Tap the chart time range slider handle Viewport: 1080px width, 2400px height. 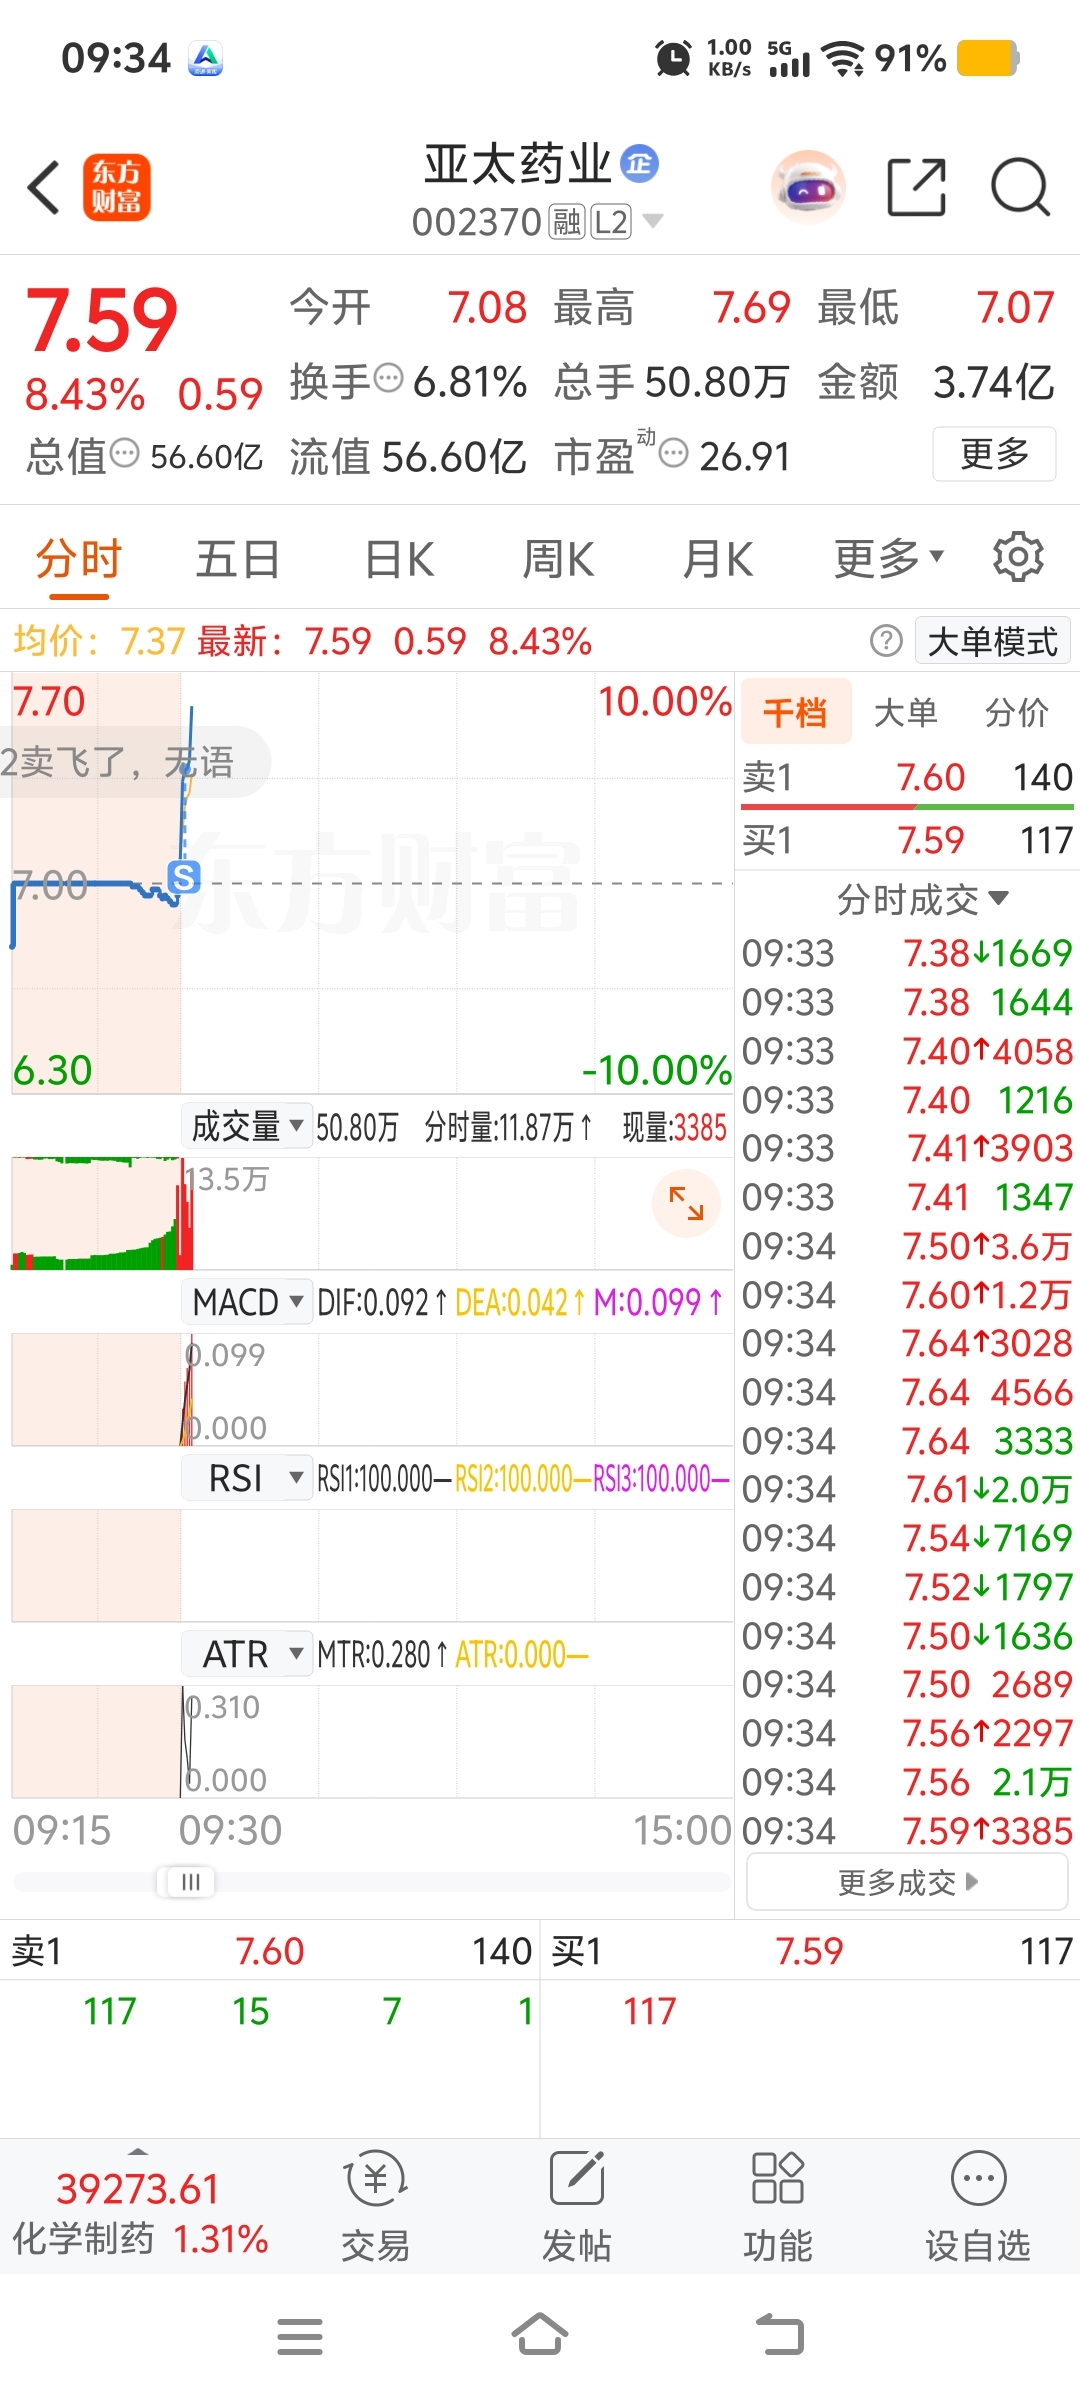[x=189, y=1882]
